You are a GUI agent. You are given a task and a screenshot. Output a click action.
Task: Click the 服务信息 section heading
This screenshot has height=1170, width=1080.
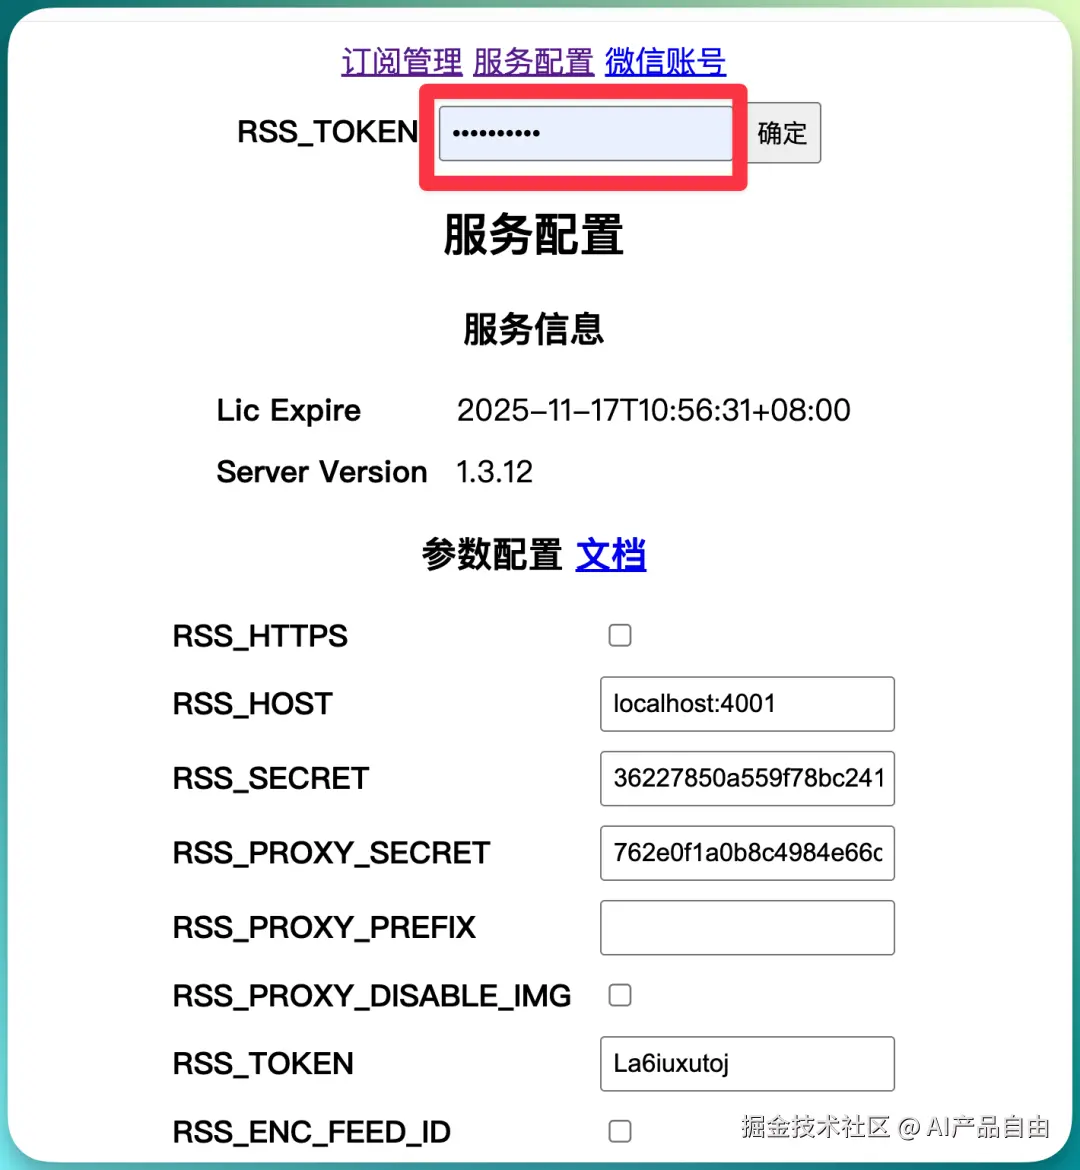click(534, 329)
